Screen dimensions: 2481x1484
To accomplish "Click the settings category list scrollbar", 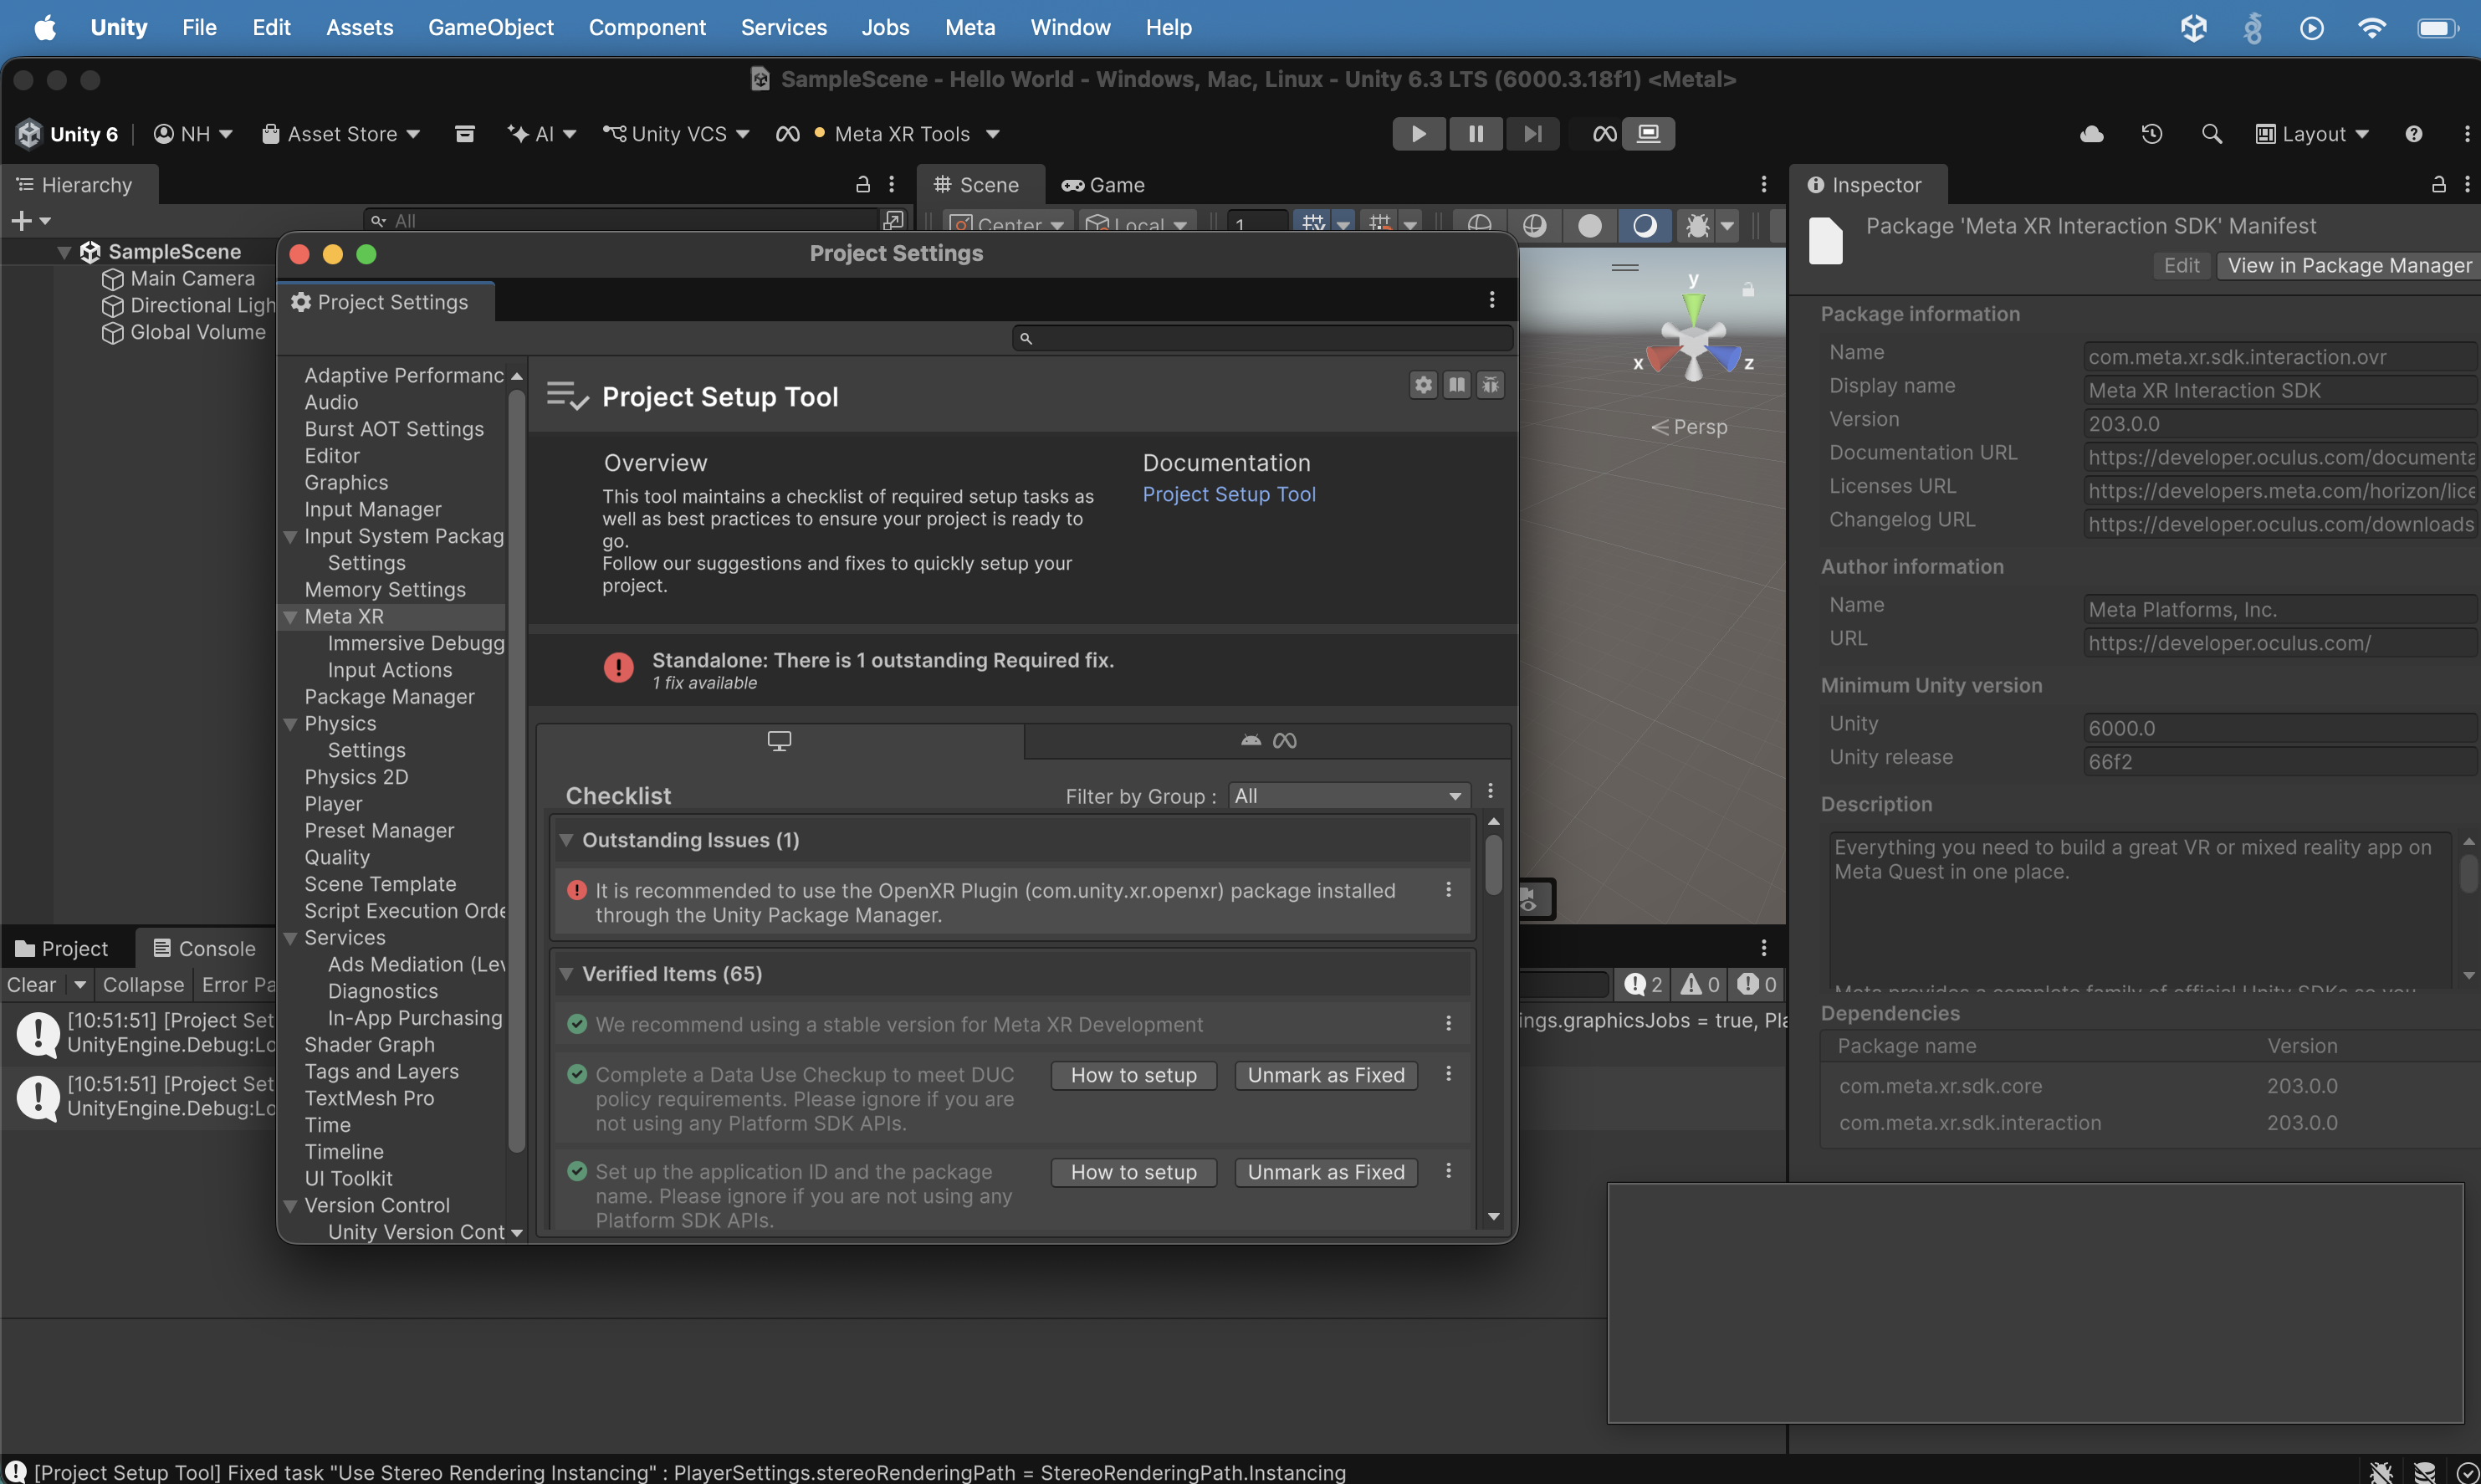I will 516,772.
